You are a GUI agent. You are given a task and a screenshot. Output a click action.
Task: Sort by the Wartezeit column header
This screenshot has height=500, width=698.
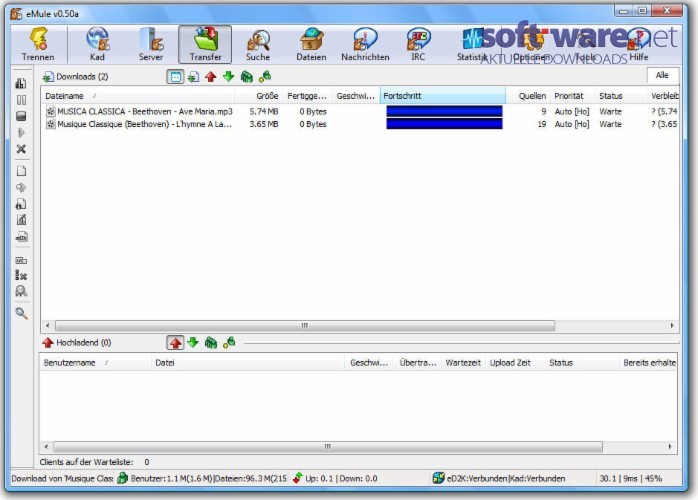pos(463,362)
